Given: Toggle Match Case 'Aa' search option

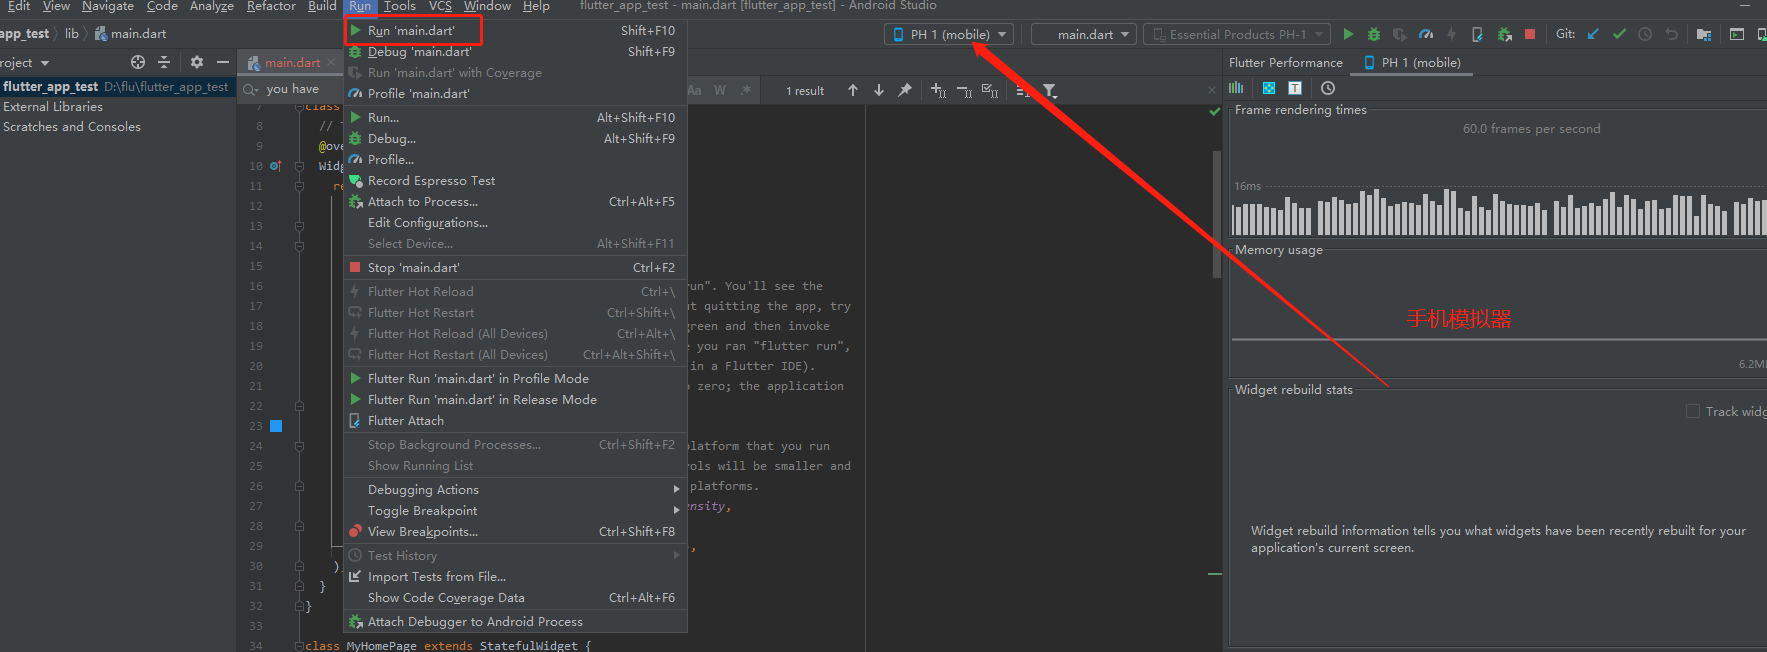Looking at the screenshot, I should coord(694,90).
